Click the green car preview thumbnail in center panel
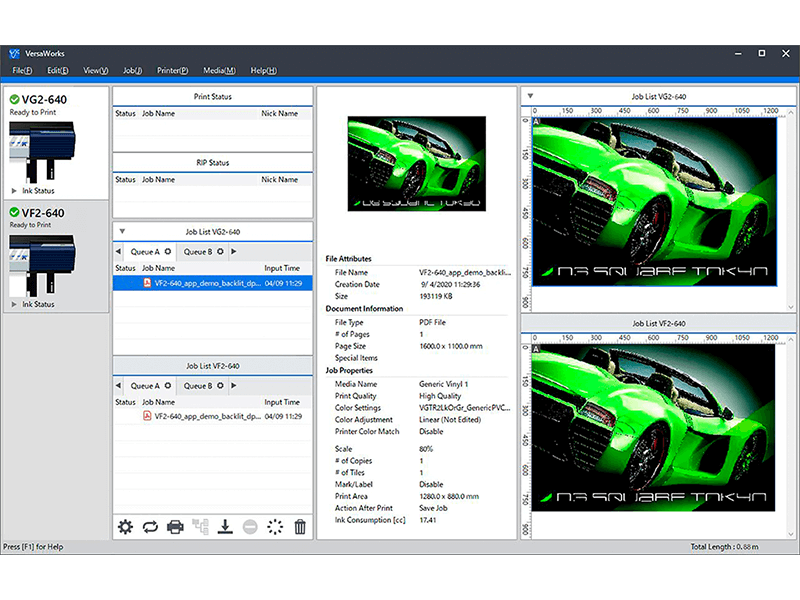The width and height of the screenshot is (800, 600). [417, 164]
